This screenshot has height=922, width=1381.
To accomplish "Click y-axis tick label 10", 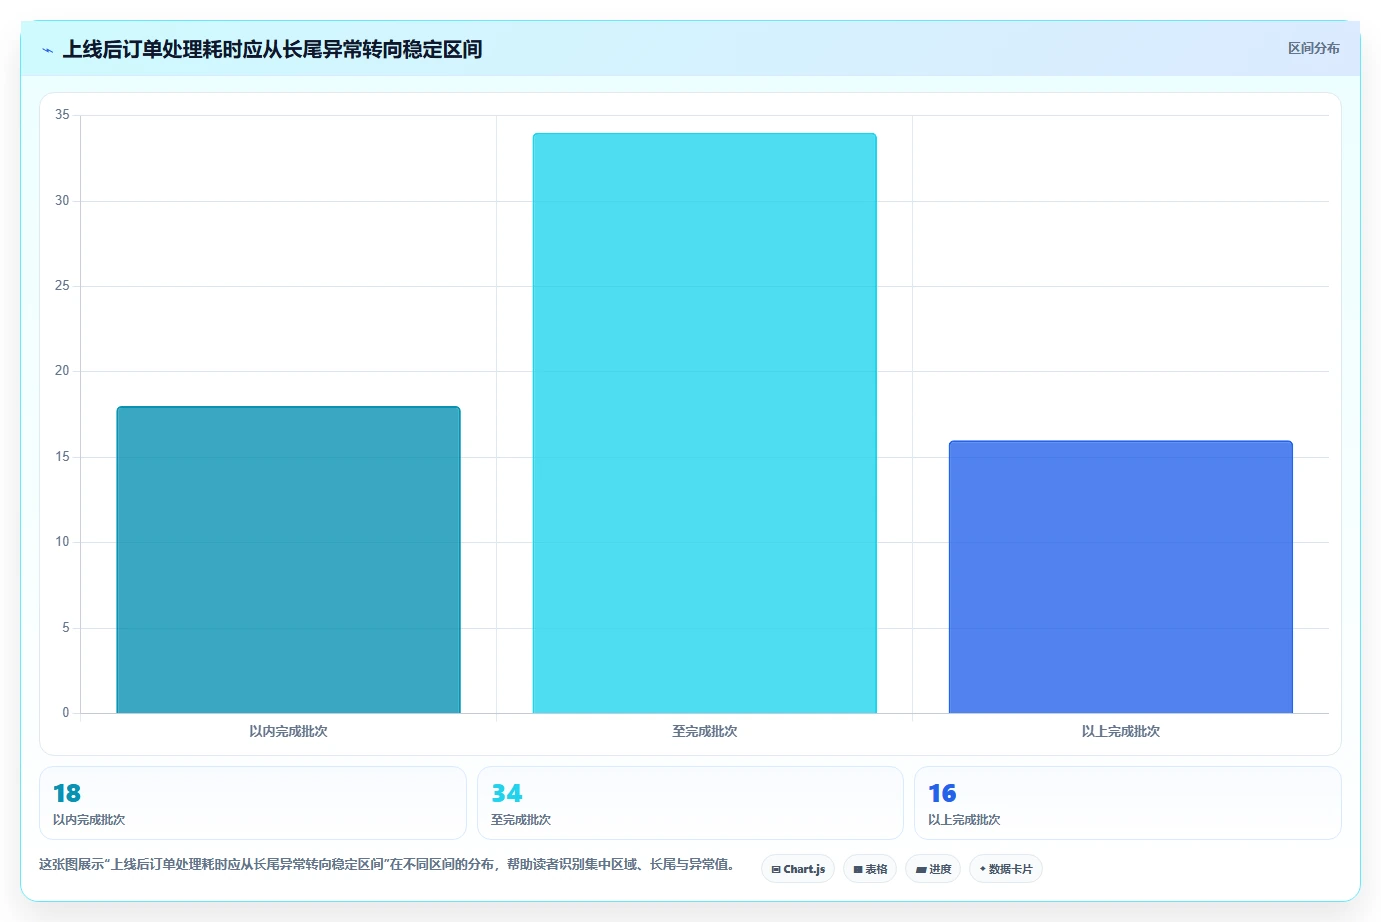I will pyautogui.click(x=62, y=542).
